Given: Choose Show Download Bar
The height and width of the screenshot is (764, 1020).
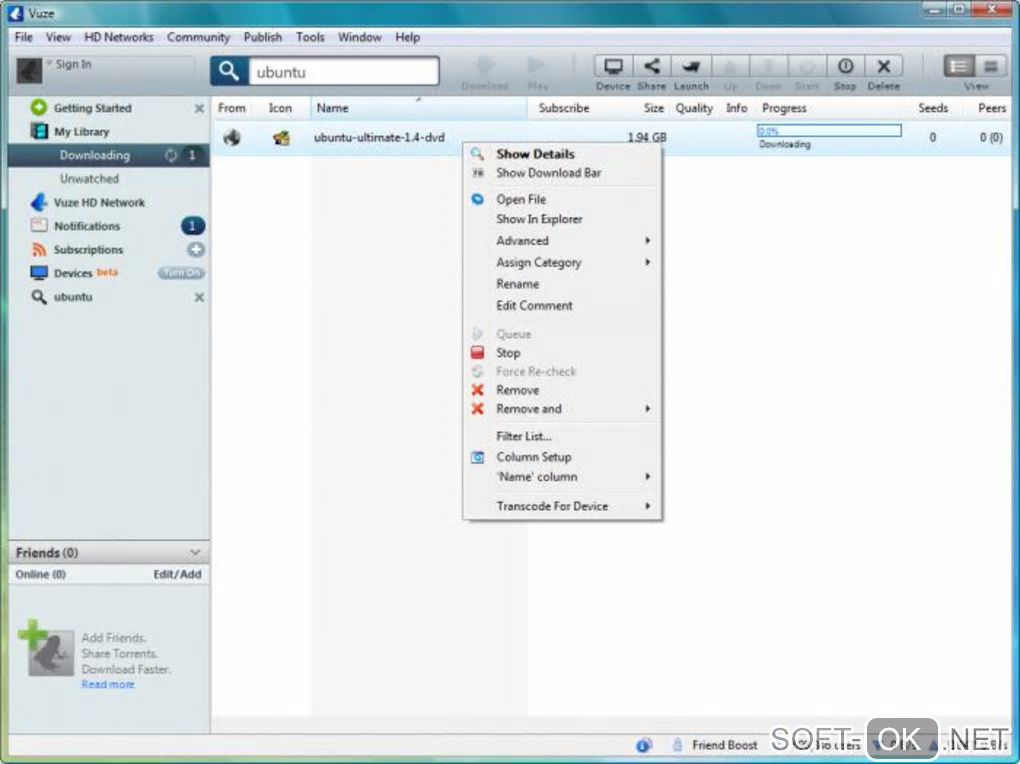Looking at the screenshot, I should (x=563, y=173).
